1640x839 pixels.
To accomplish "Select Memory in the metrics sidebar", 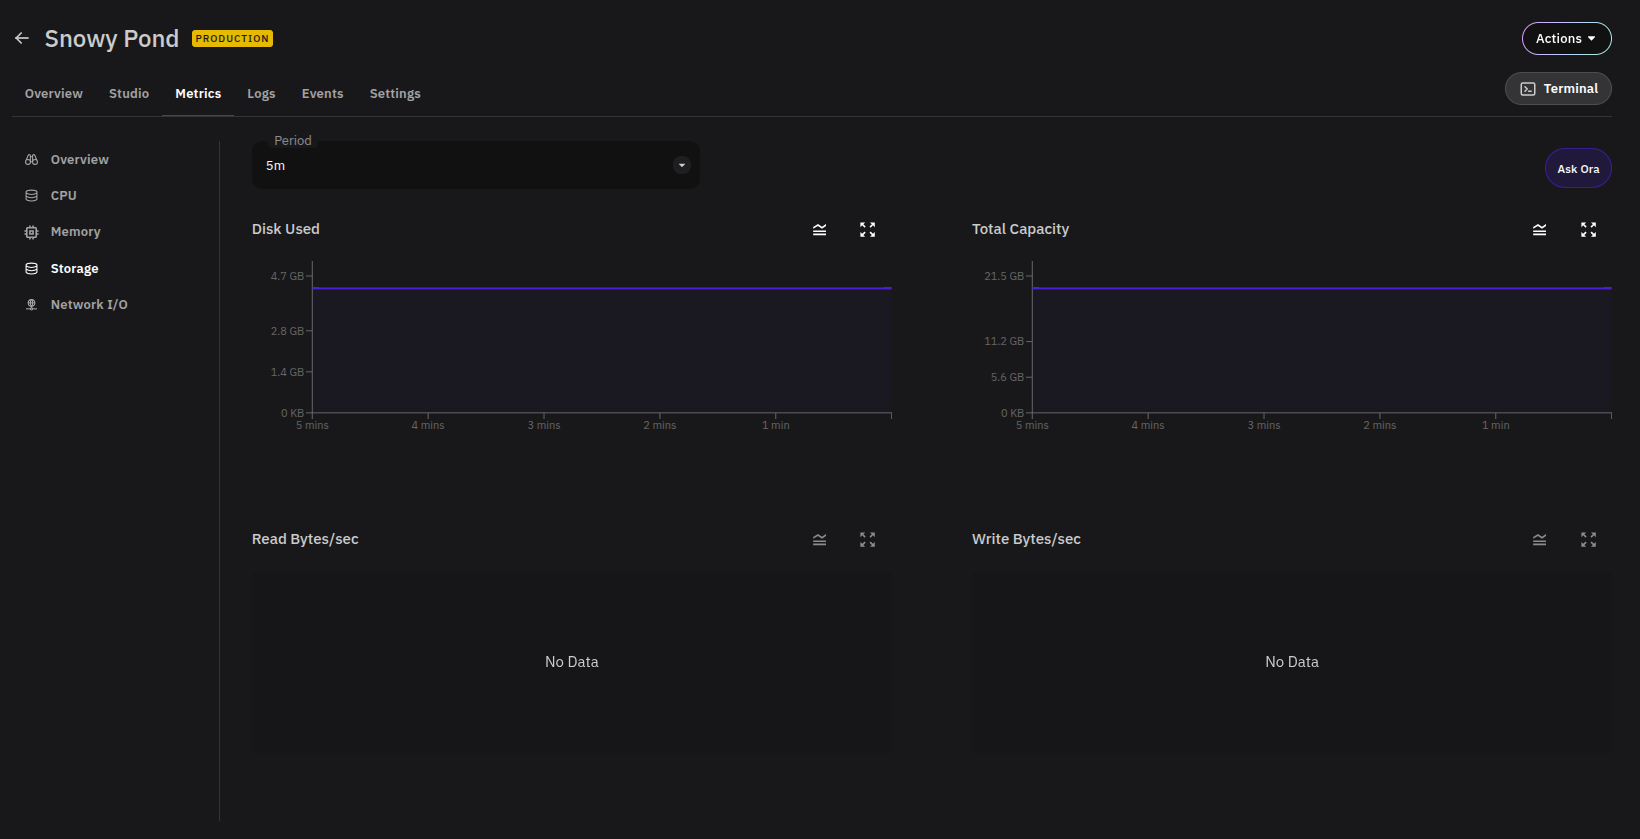I will point(76,232).
